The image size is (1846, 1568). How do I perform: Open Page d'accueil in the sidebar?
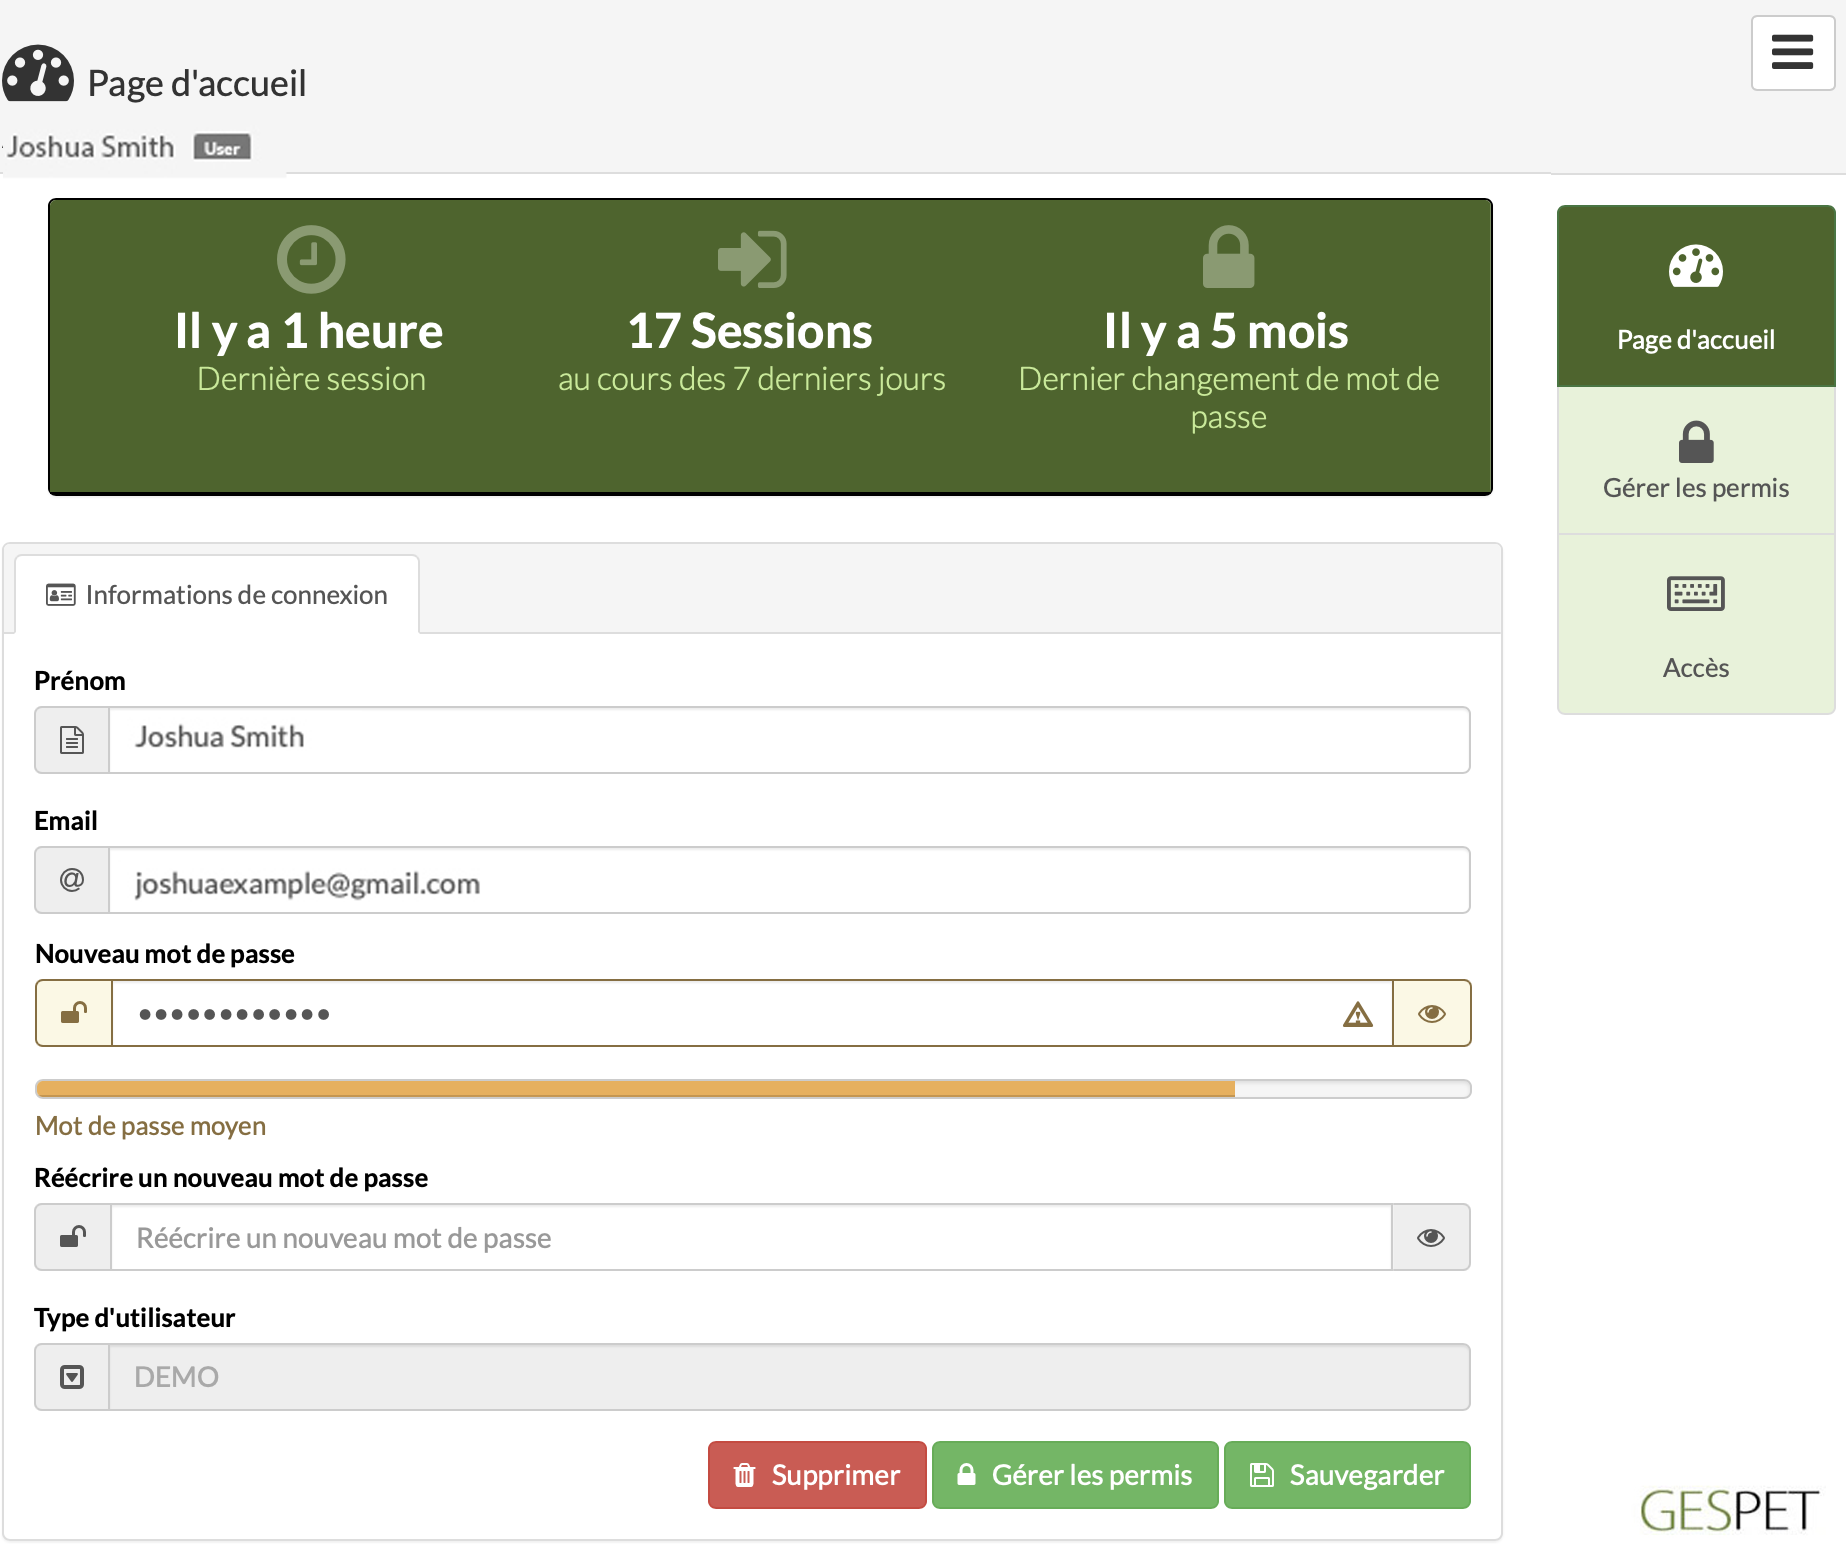(x=1695, y=297)
